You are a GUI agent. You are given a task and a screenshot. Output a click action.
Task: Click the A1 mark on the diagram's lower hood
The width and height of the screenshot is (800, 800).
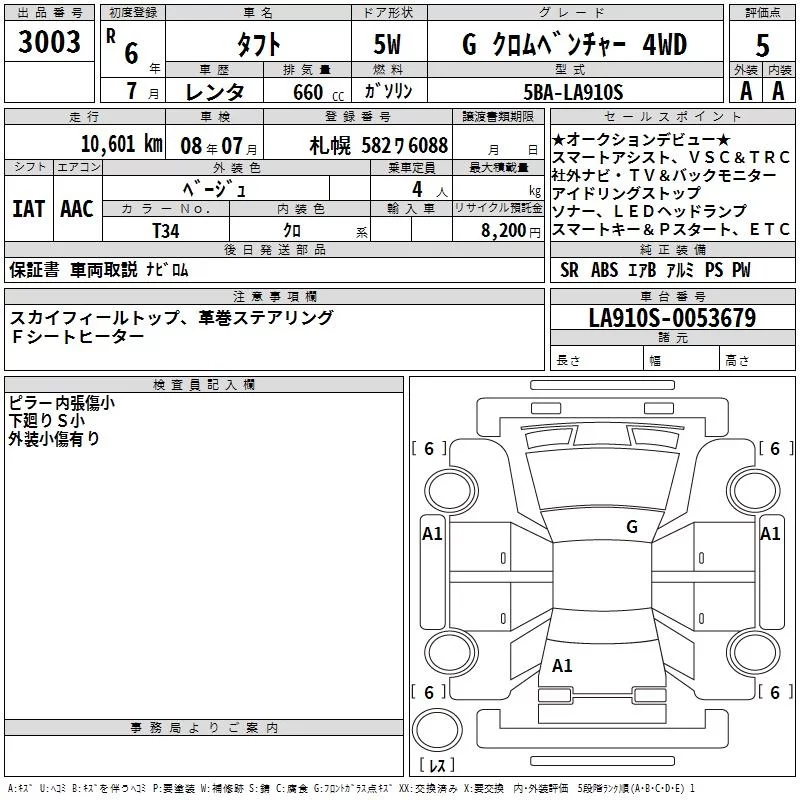pyautogui.click(x=562, y=666)
